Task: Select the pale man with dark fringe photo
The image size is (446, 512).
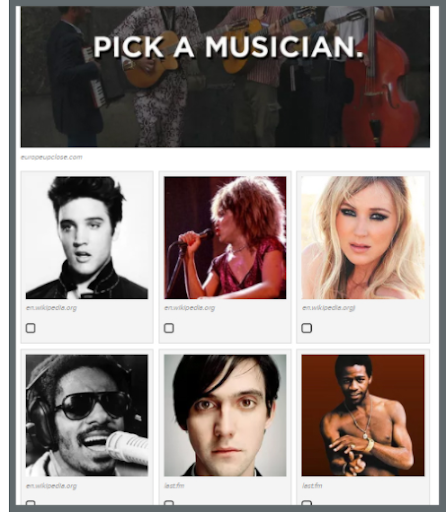Action: point(225,415)
